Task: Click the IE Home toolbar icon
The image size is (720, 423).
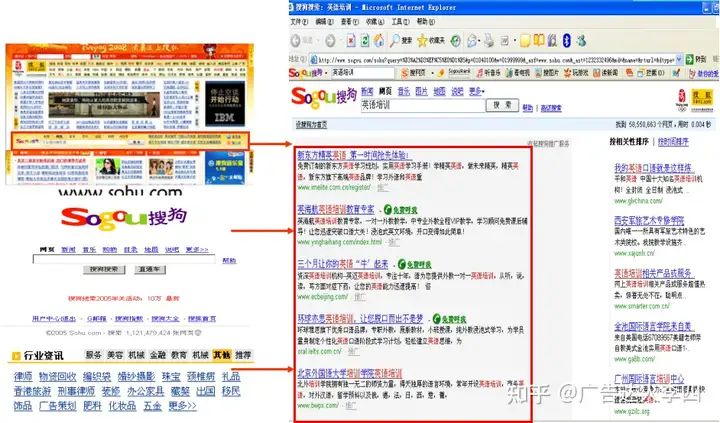Action: (x=379, y=41)
